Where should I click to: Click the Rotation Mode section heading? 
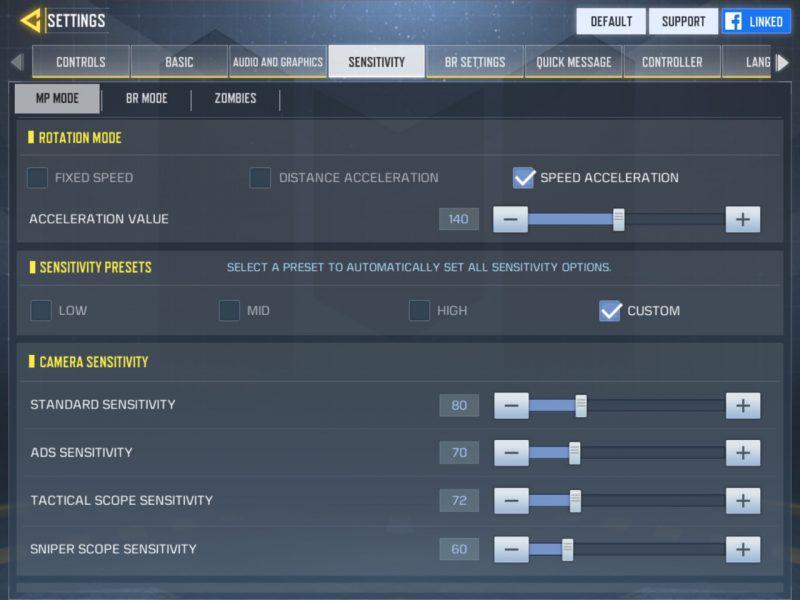(80, 138)
